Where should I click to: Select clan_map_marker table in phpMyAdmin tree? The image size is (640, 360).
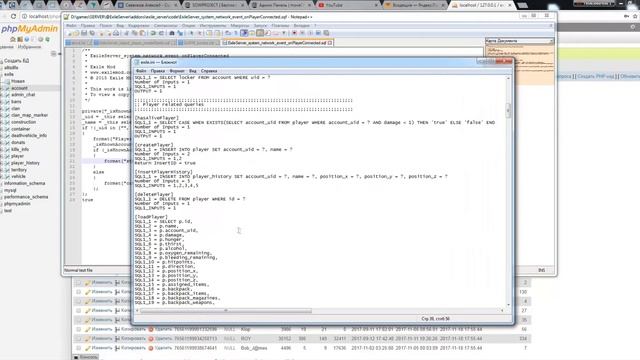tap(29, 115)
